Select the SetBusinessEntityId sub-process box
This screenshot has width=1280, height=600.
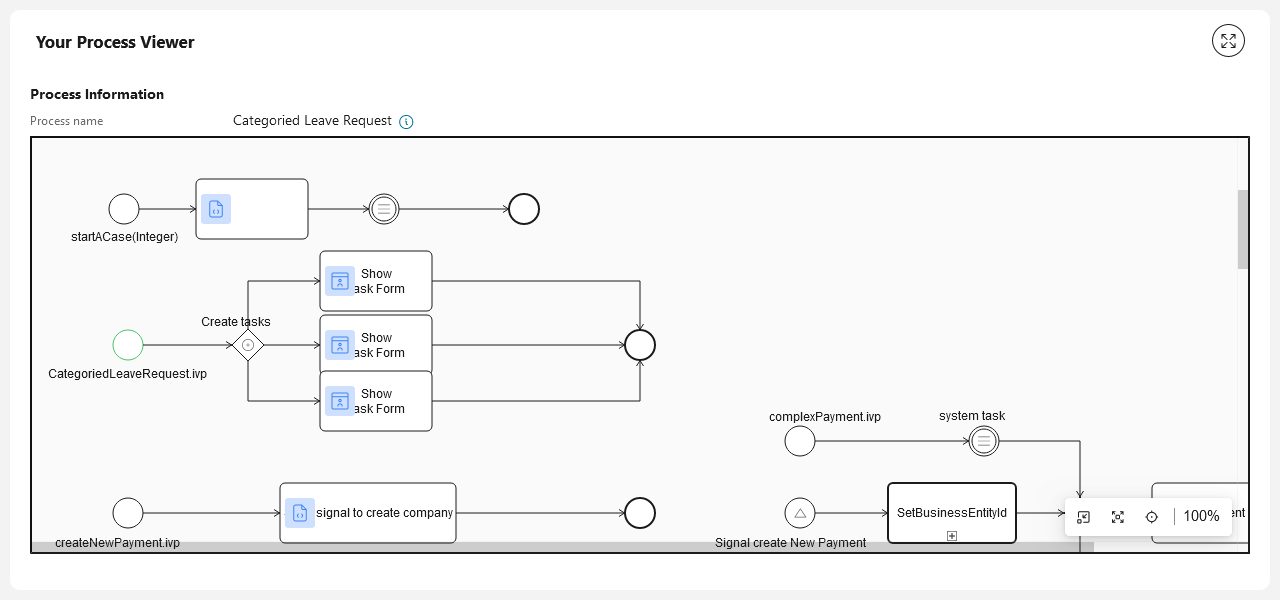coord(952,513)
